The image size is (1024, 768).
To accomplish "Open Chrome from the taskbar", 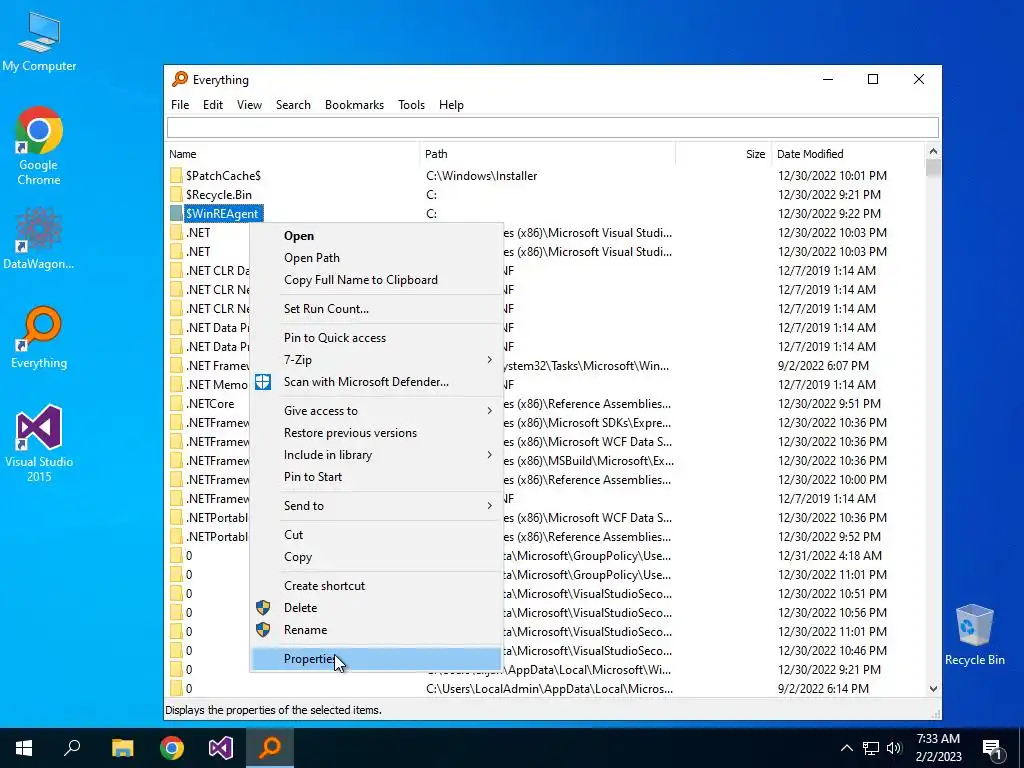I will [172, 748].
